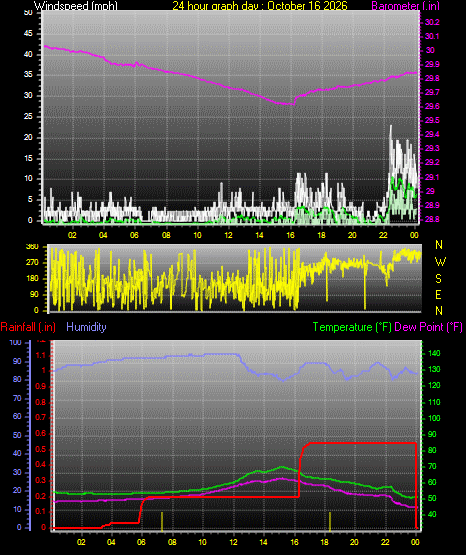Click the "30.2" barometer axis value

pos(432,22)
